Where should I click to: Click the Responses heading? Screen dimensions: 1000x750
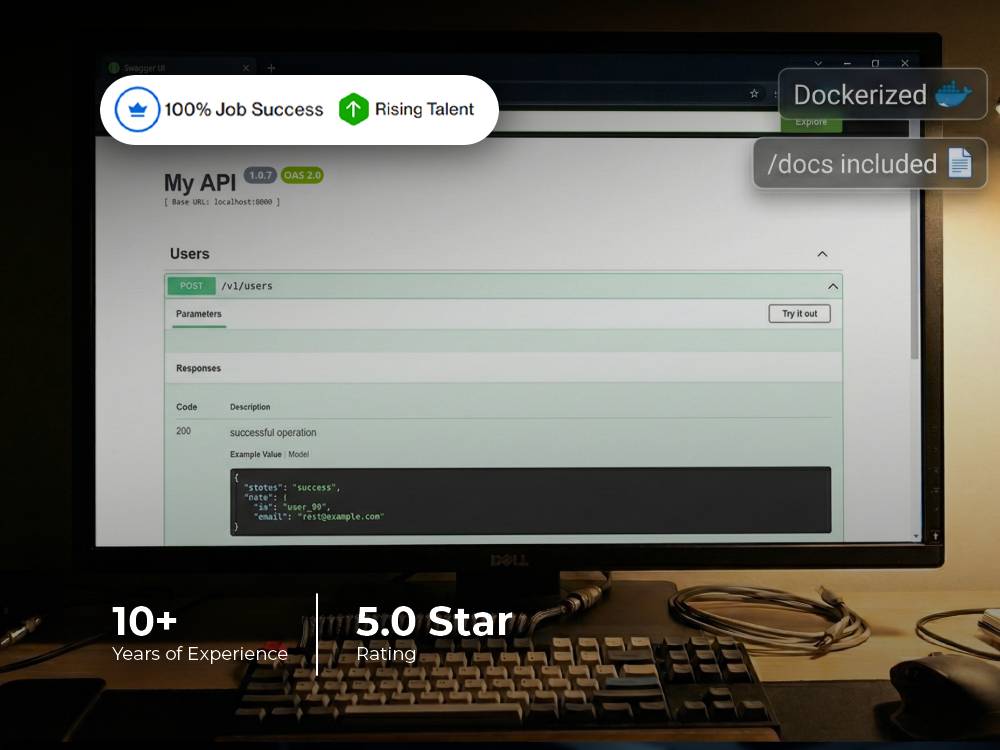[198, 368]
